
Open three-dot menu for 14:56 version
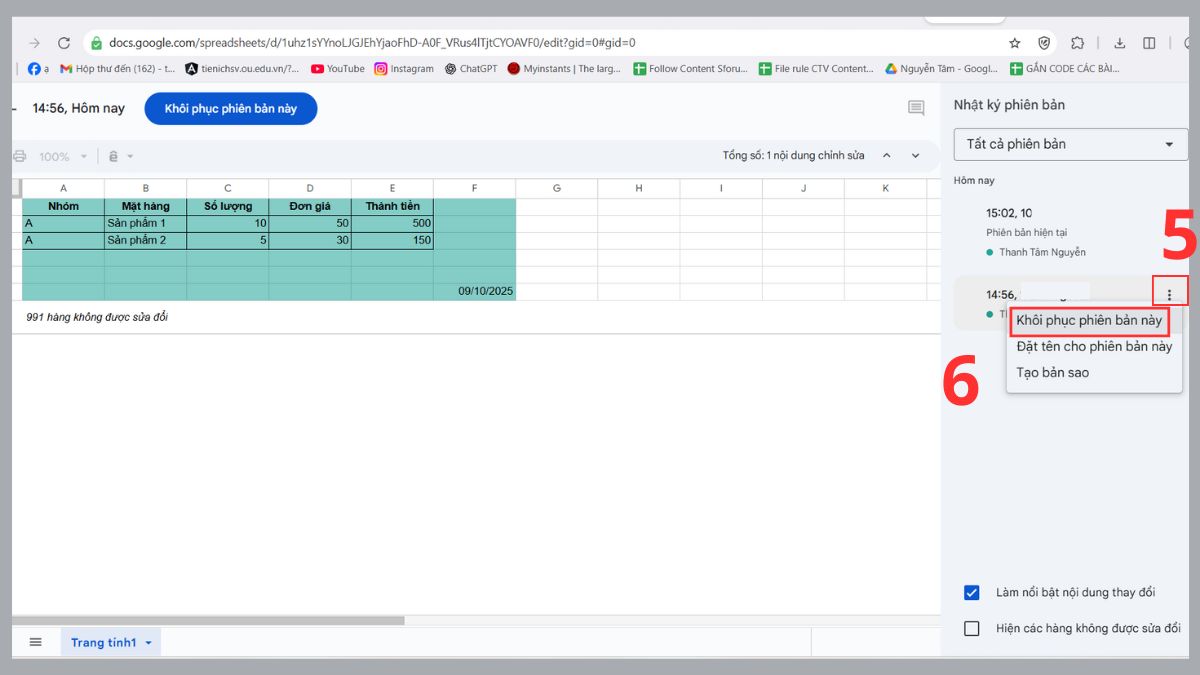pyautogui.click(x=1169, y=295)
